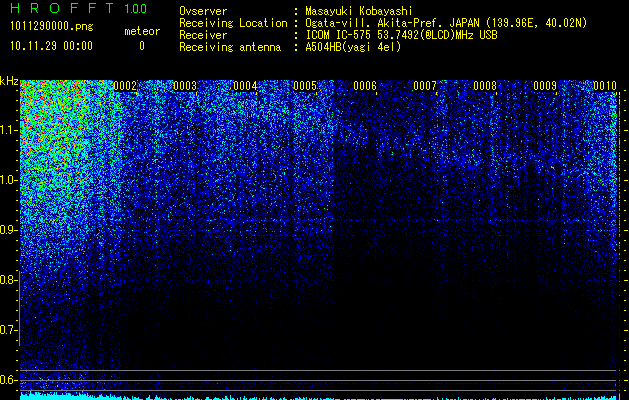This screenshot has width=629, height=400.
Task: Select the filename 1011290000.png
Action: click(51, 26)
